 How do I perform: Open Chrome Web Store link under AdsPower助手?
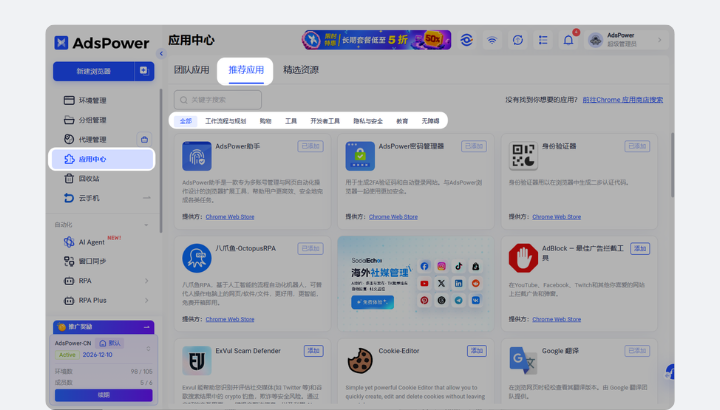click(x=230, y=217)
